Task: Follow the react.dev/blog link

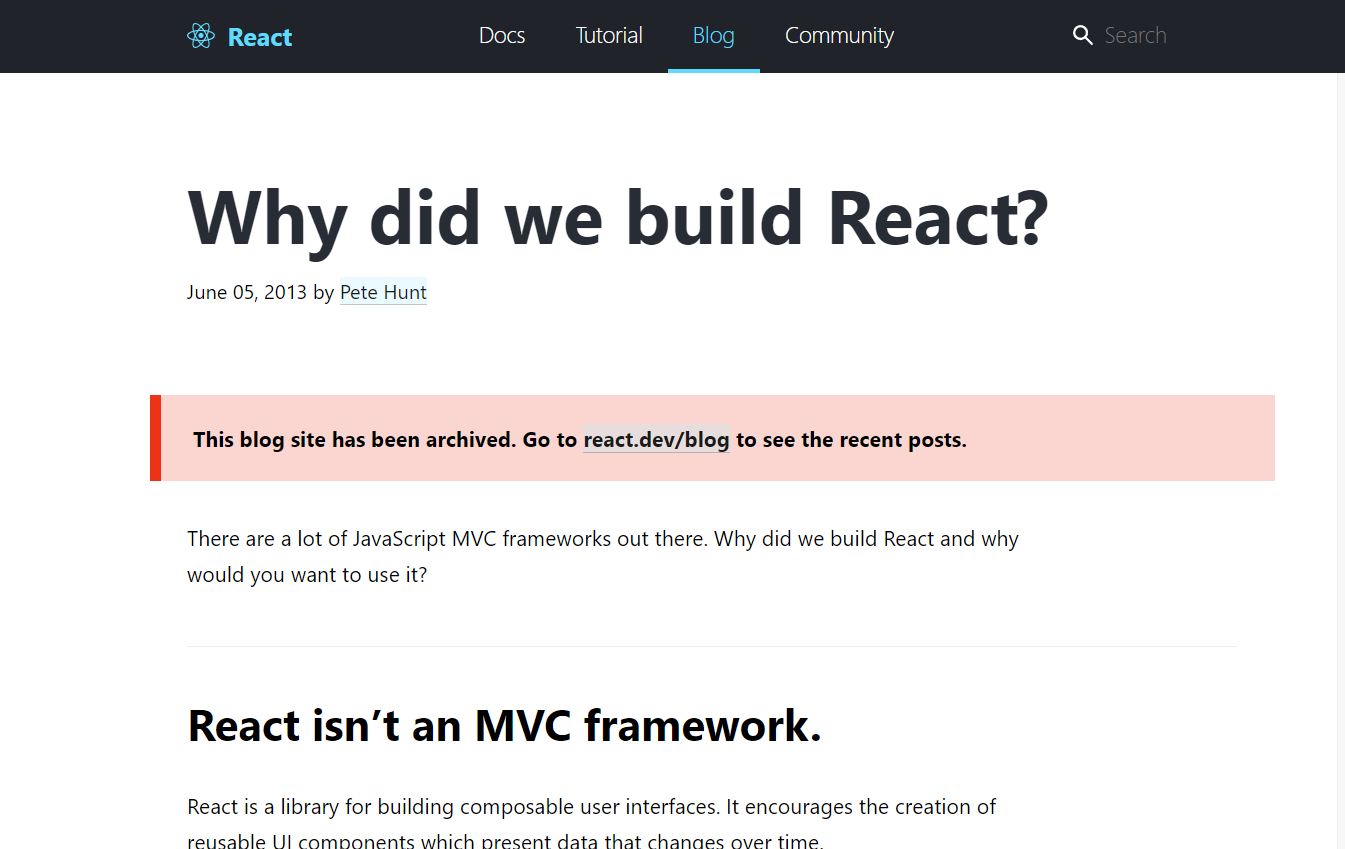Action: pos(656,440)
